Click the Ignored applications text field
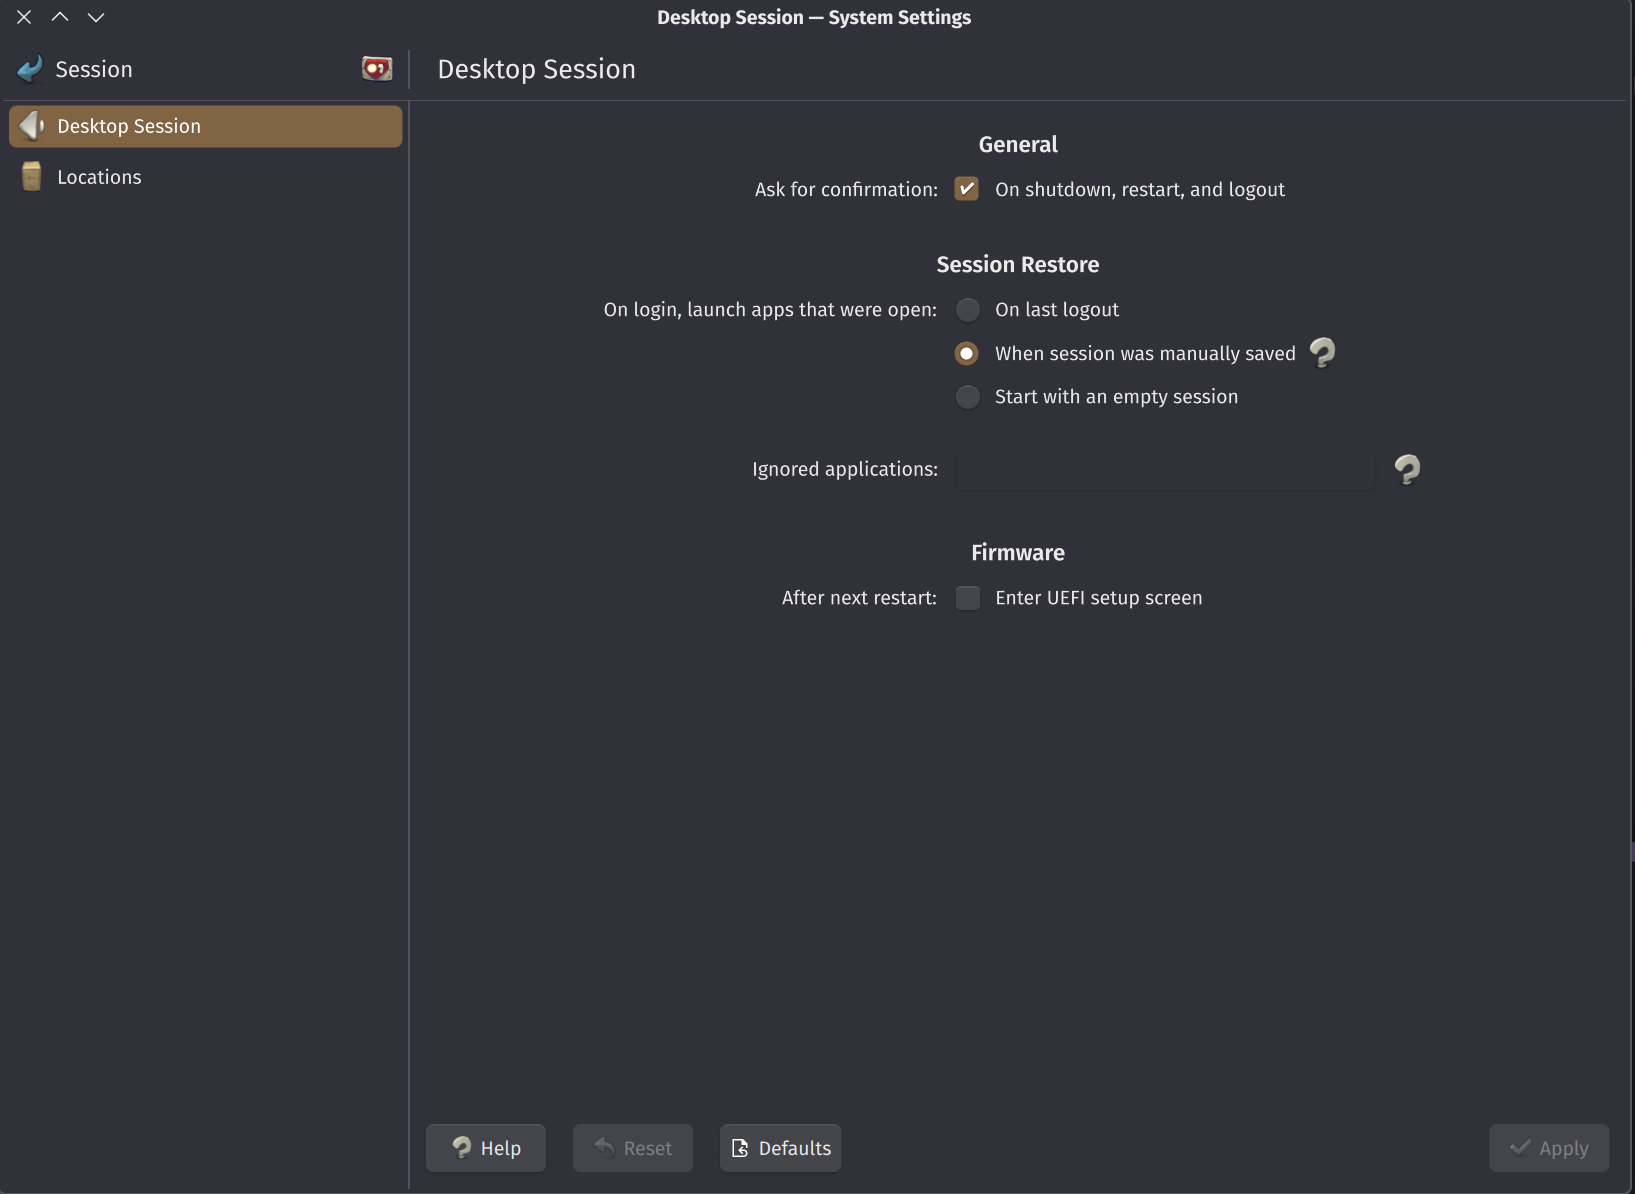Image resolution: width=1635 pixels, height=1194 pixels. pos(1165,470)
